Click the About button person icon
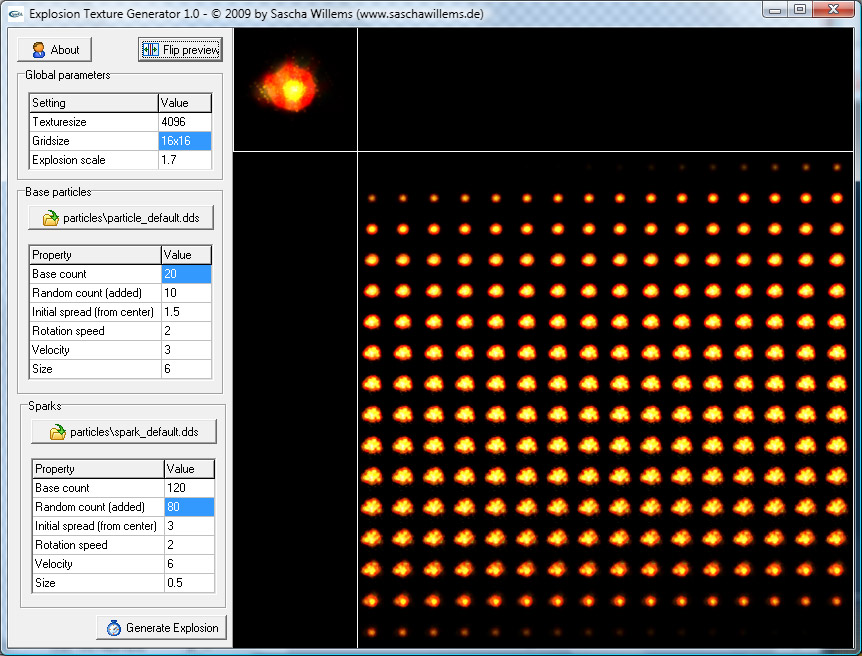Viewport: 862px width, 656px height. (x=39, y=50)
